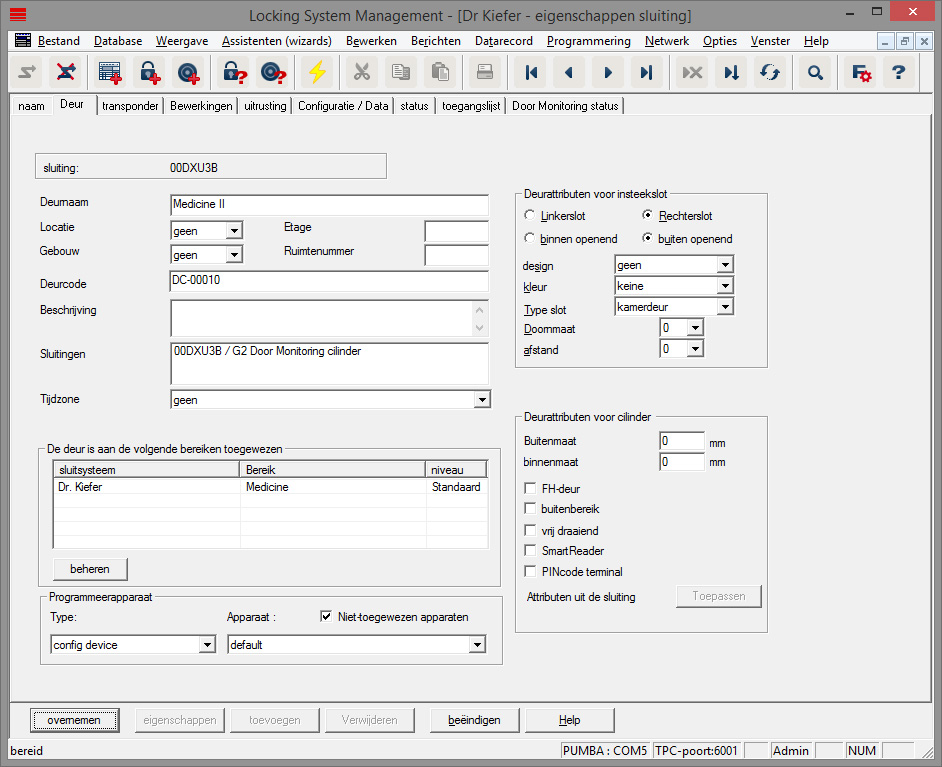The height and width of the screenshot is (767, 942).
Task: Go to next data record arrow
Action: (607, 72)
